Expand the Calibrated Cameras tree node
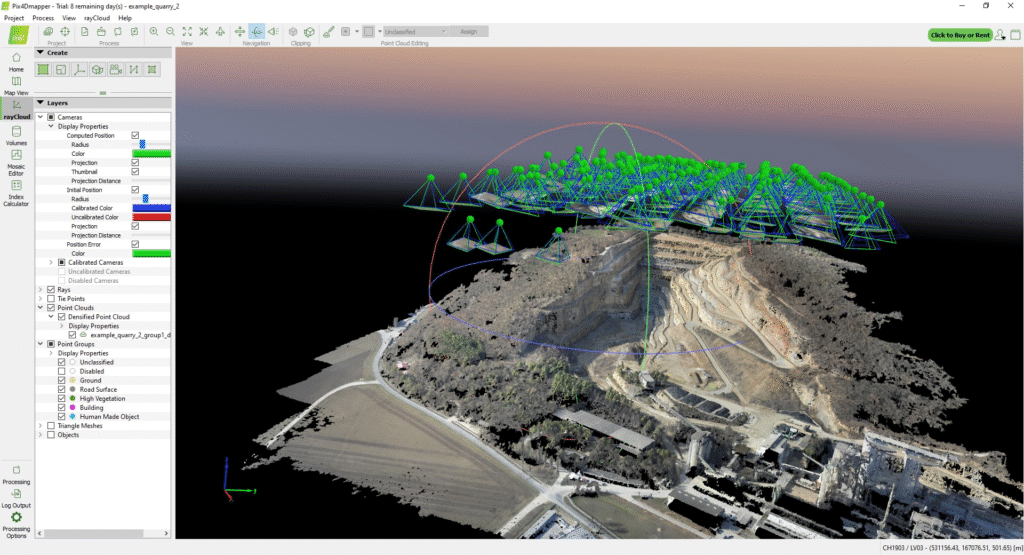The width and height of the screenshot is (1024, 555). (x=51, y=262)
